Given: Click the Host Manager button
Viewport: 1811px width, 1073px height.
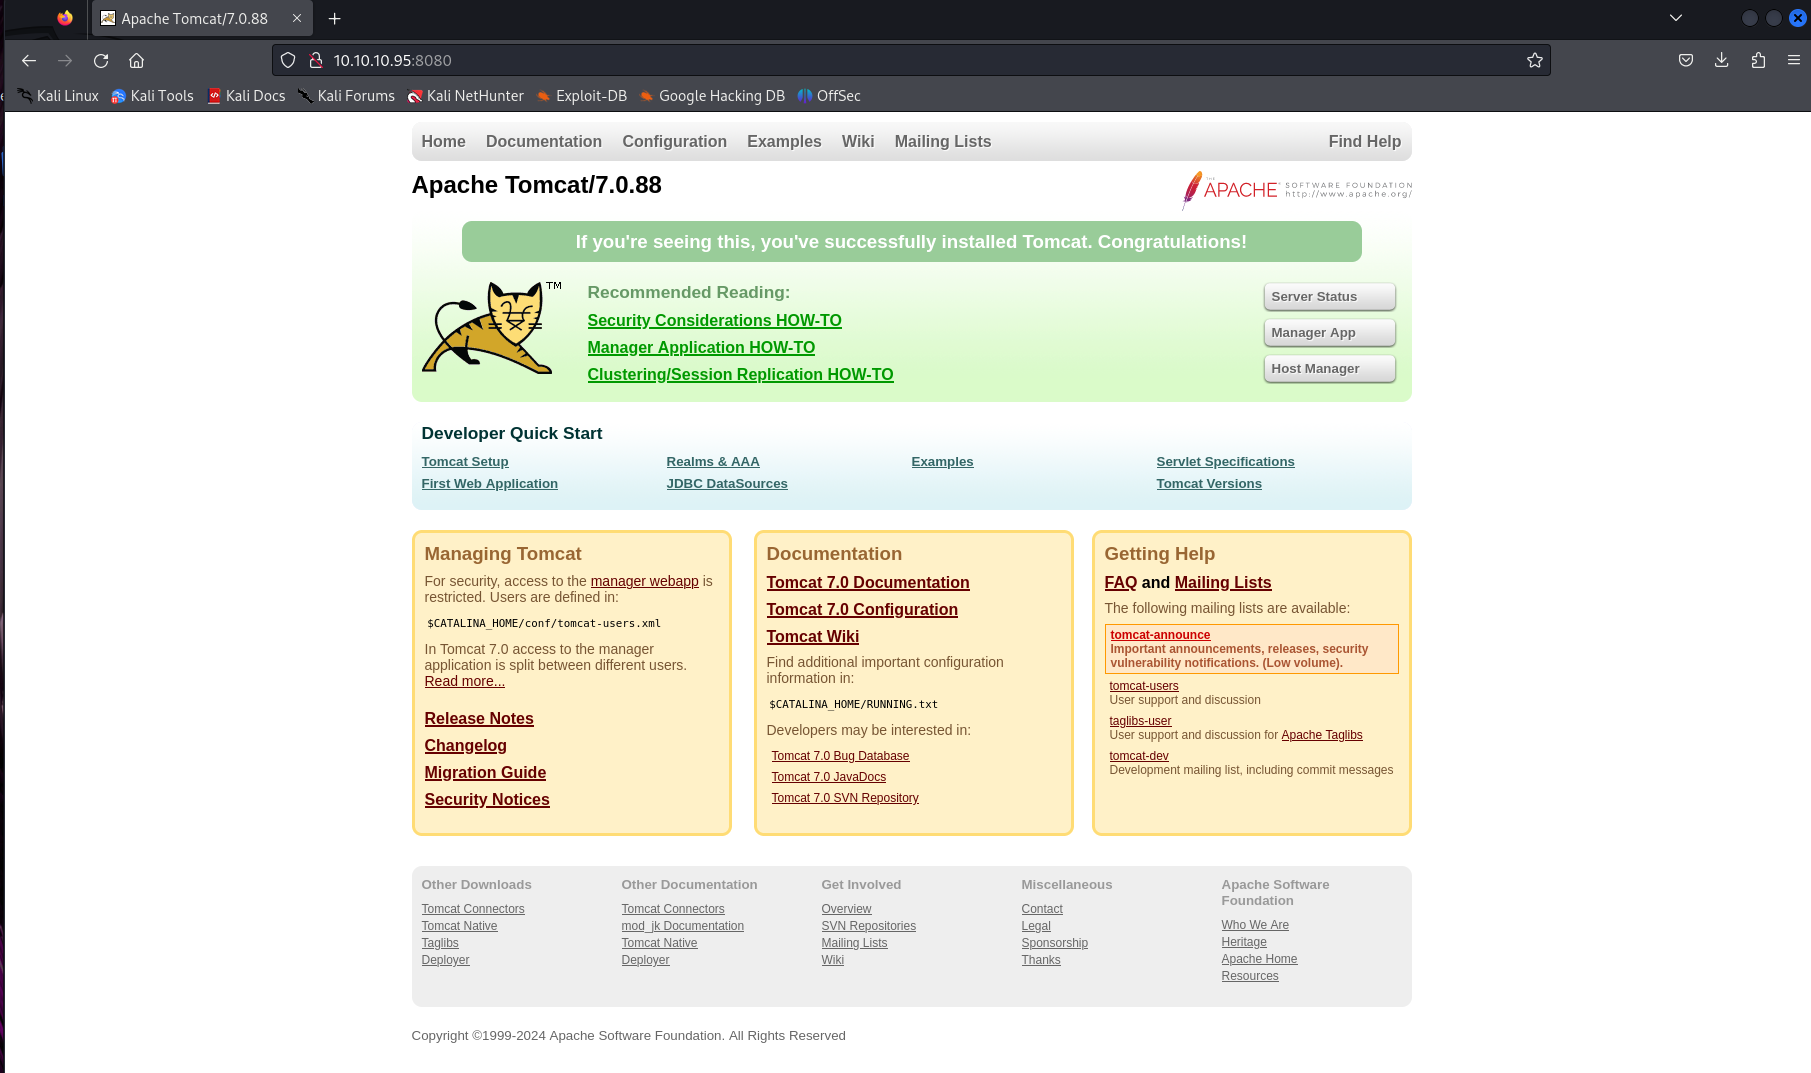Looking at the screenshot, I should [x=1328, y=369].
